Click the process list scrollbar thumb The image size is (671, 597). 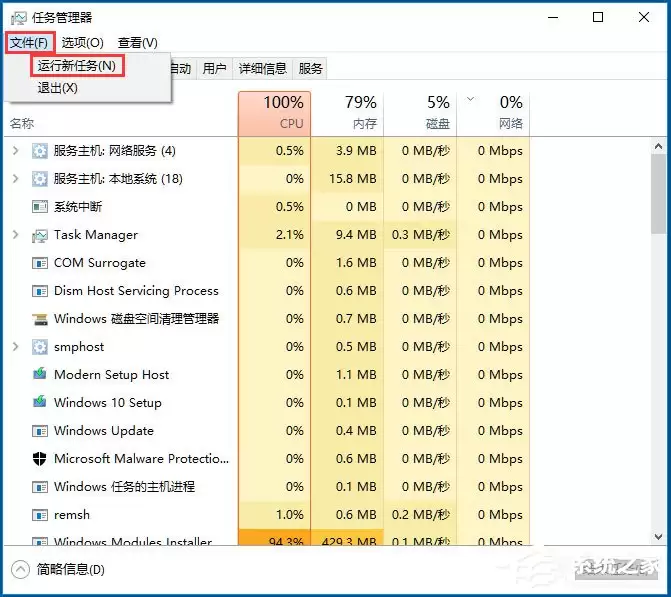(659, 194)
